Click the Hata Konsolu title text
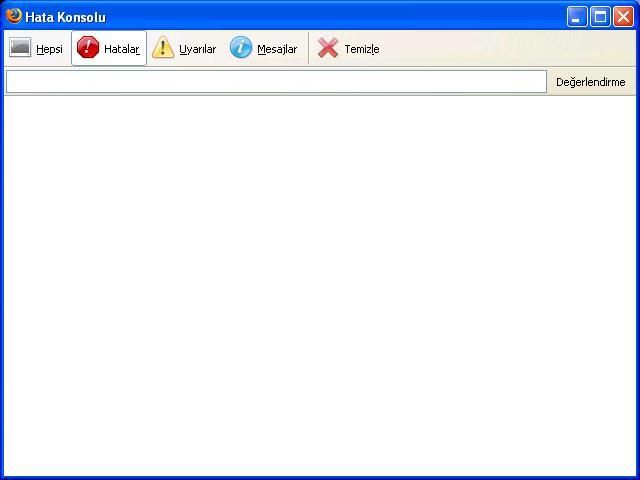Viewport: 640px width, 480px height. click(65, 17)
